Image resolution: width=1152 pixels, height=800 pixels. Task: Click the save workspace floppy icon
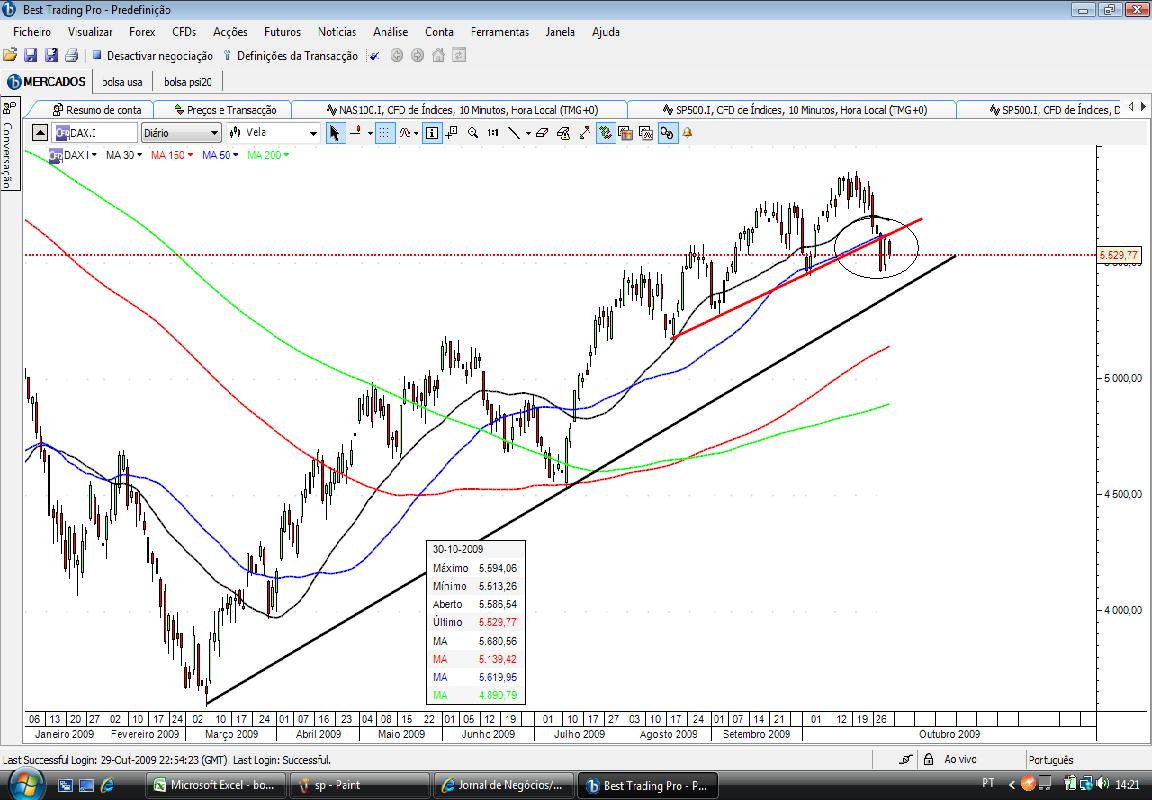(30, 55)
